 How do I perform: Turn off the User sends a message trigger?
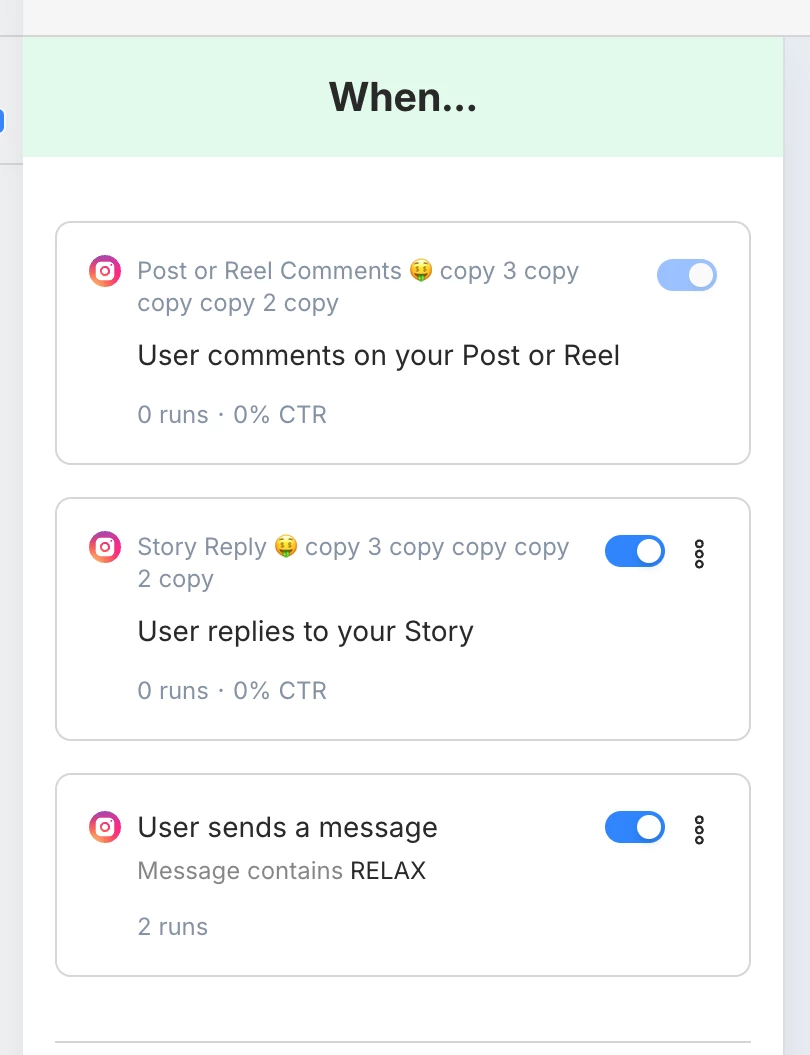pos(635,827)
